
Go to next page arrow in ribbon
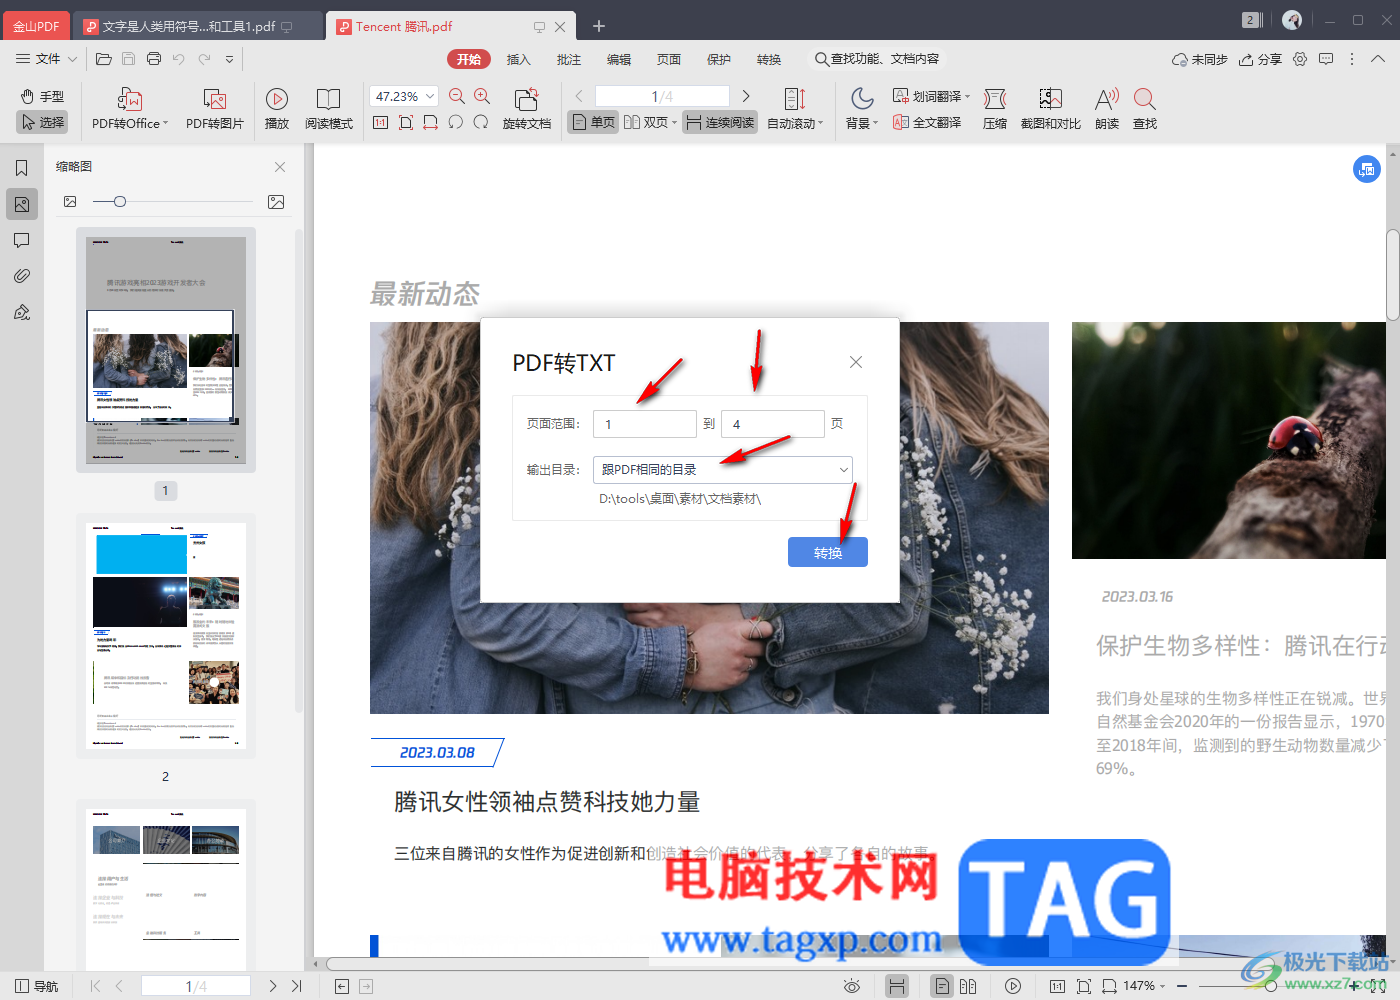(746, 96)
